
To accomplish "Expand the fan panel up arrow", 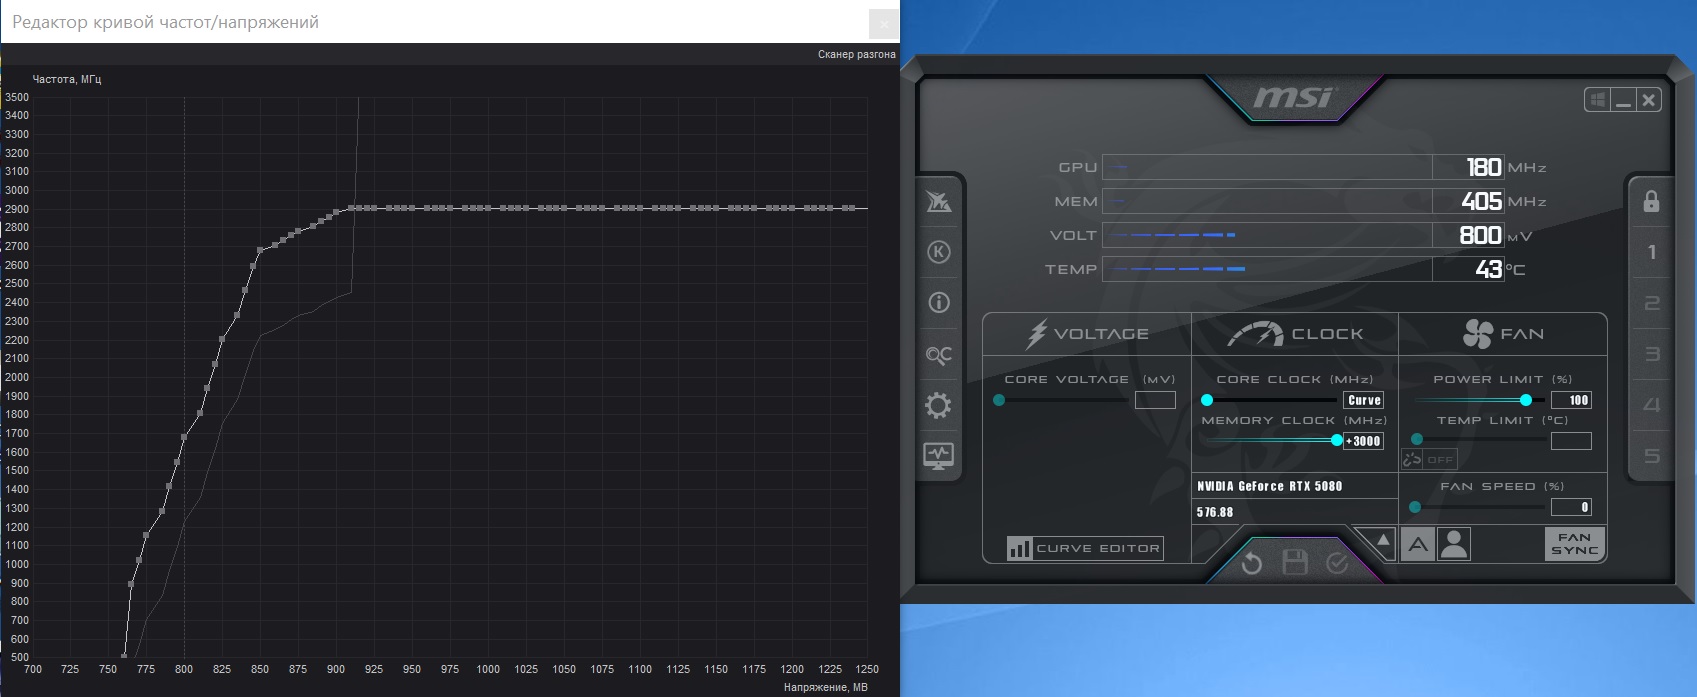I will 1383,542.
